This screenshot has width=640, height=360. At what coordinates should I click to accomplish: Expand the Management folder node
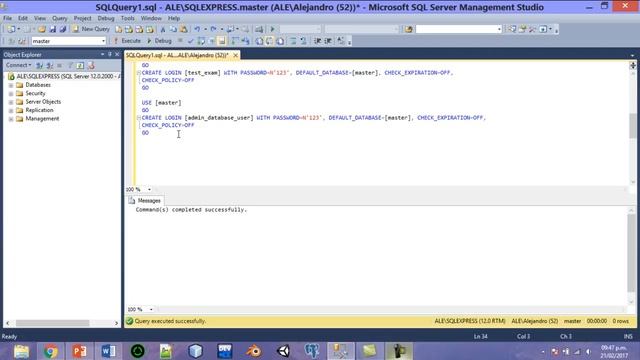click(x=11, y=119)
